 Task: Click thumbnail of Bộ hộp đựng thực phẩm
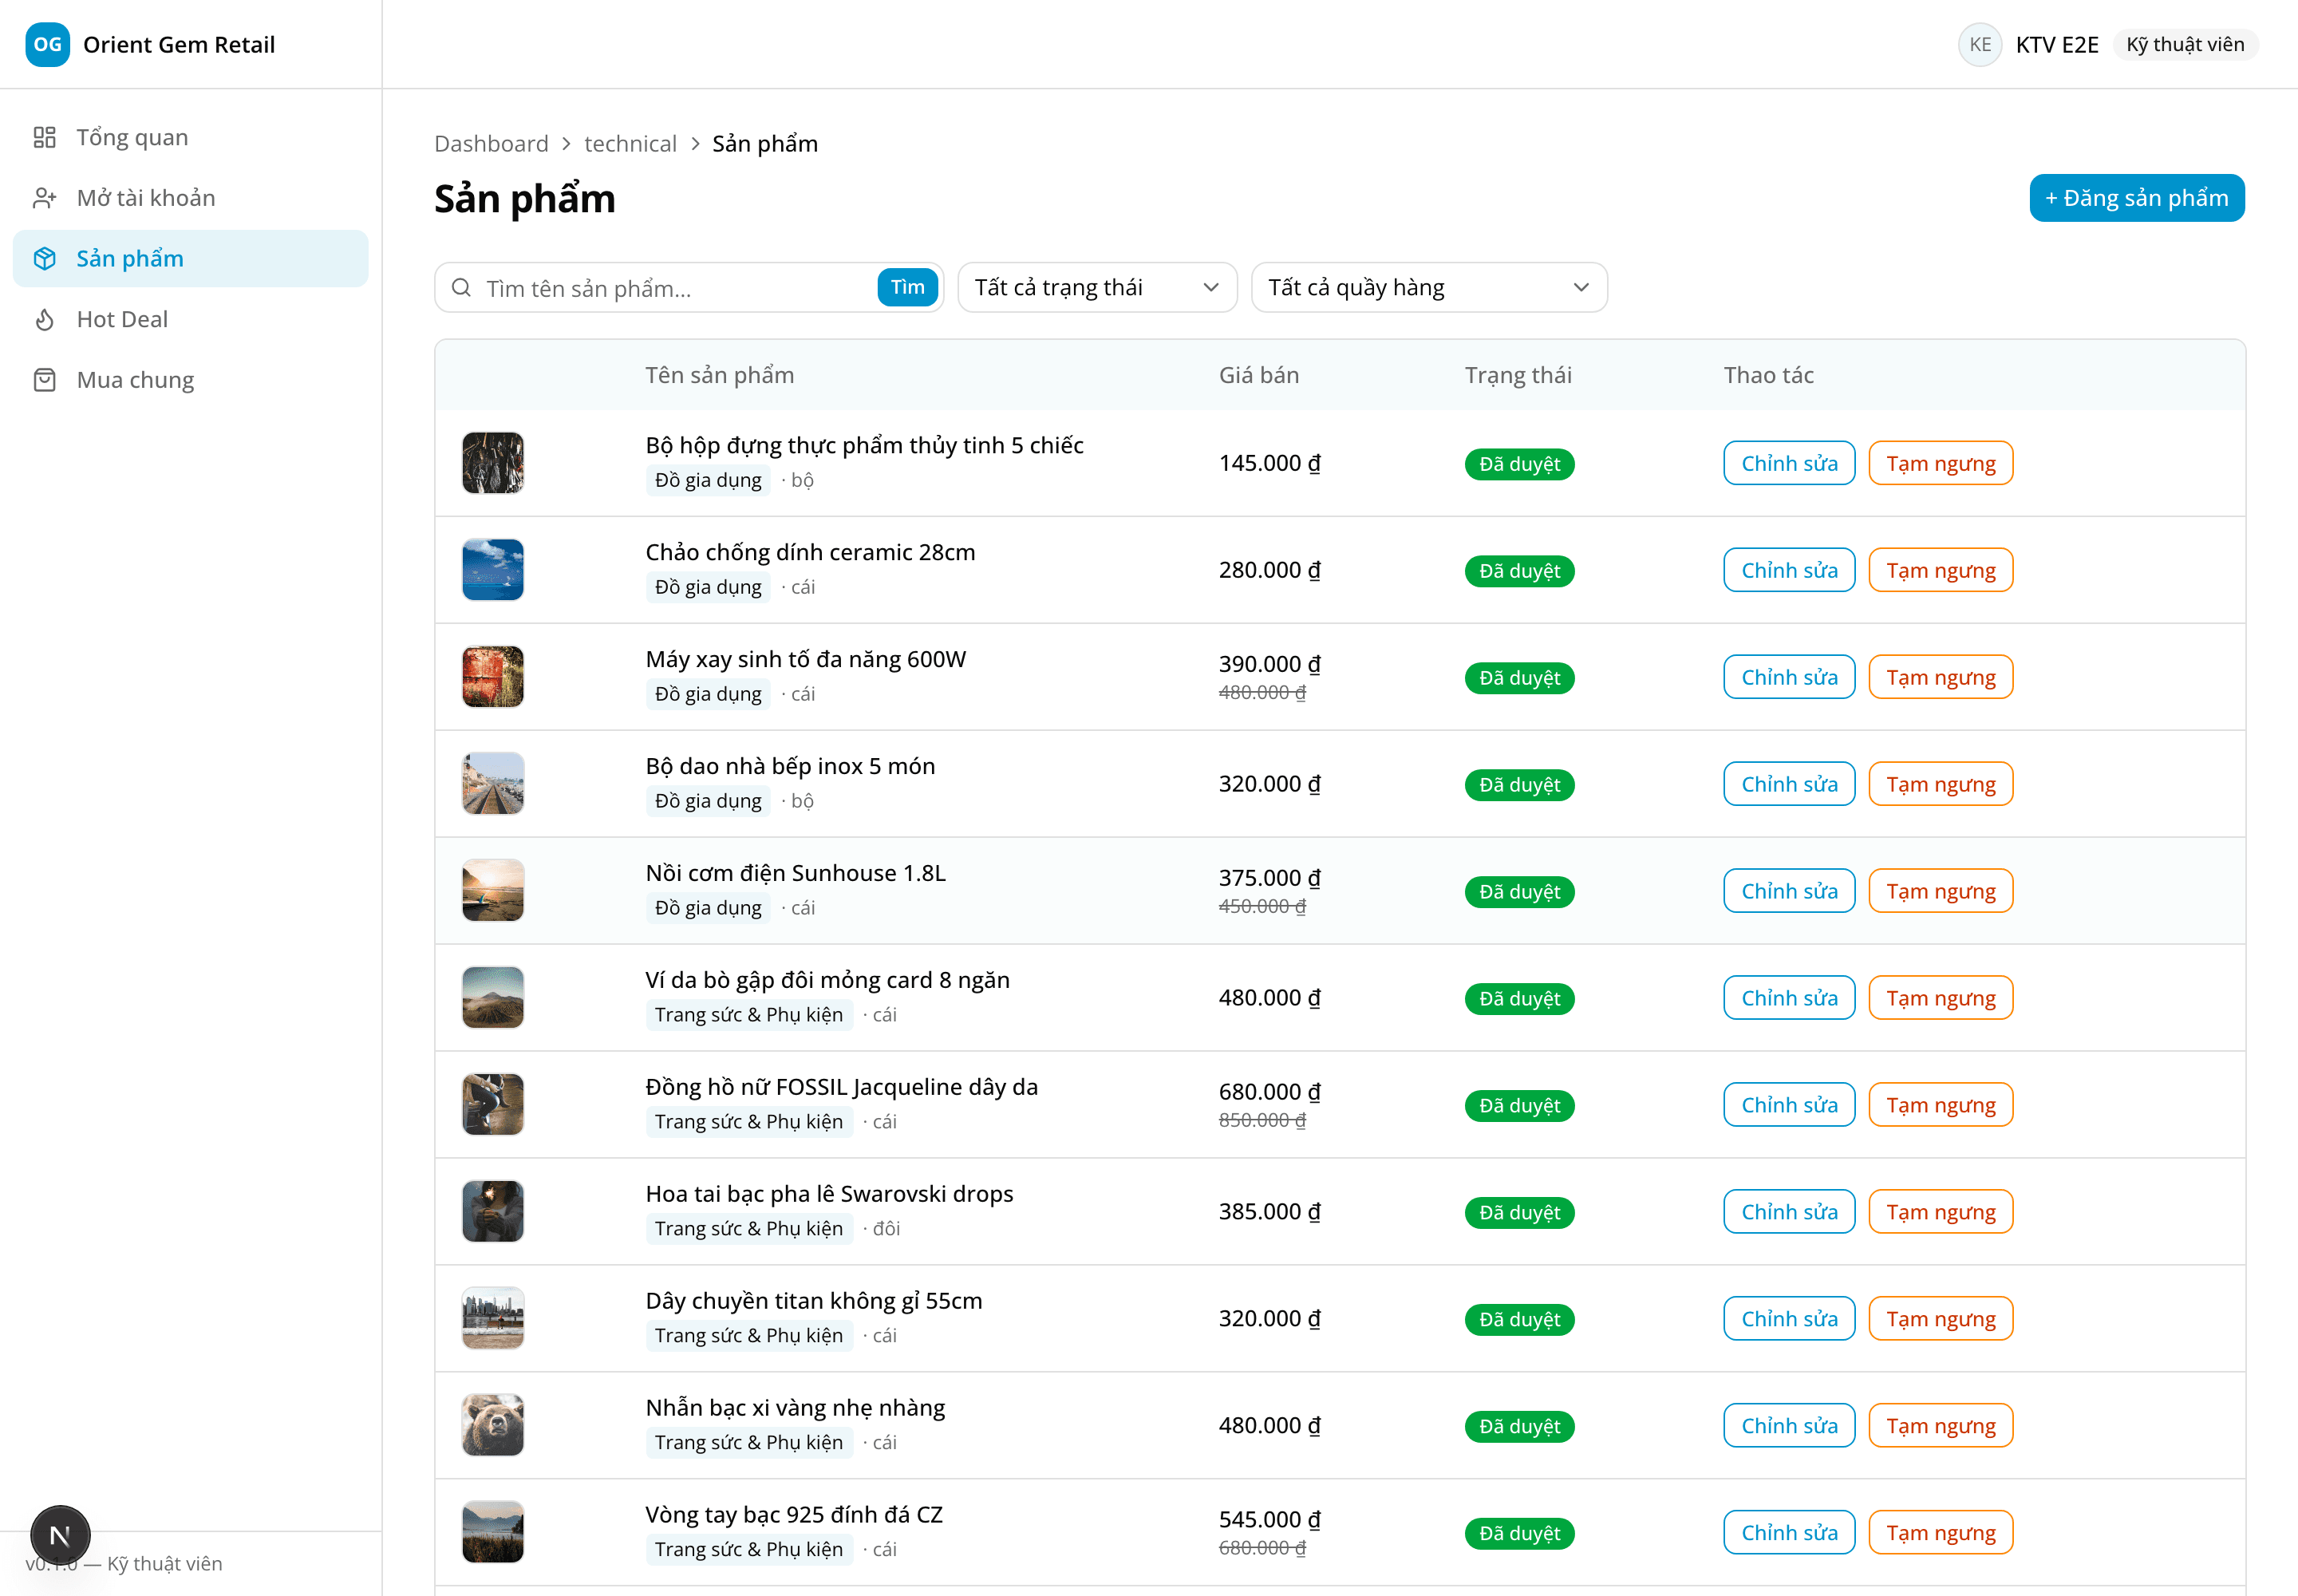(492, 463)
